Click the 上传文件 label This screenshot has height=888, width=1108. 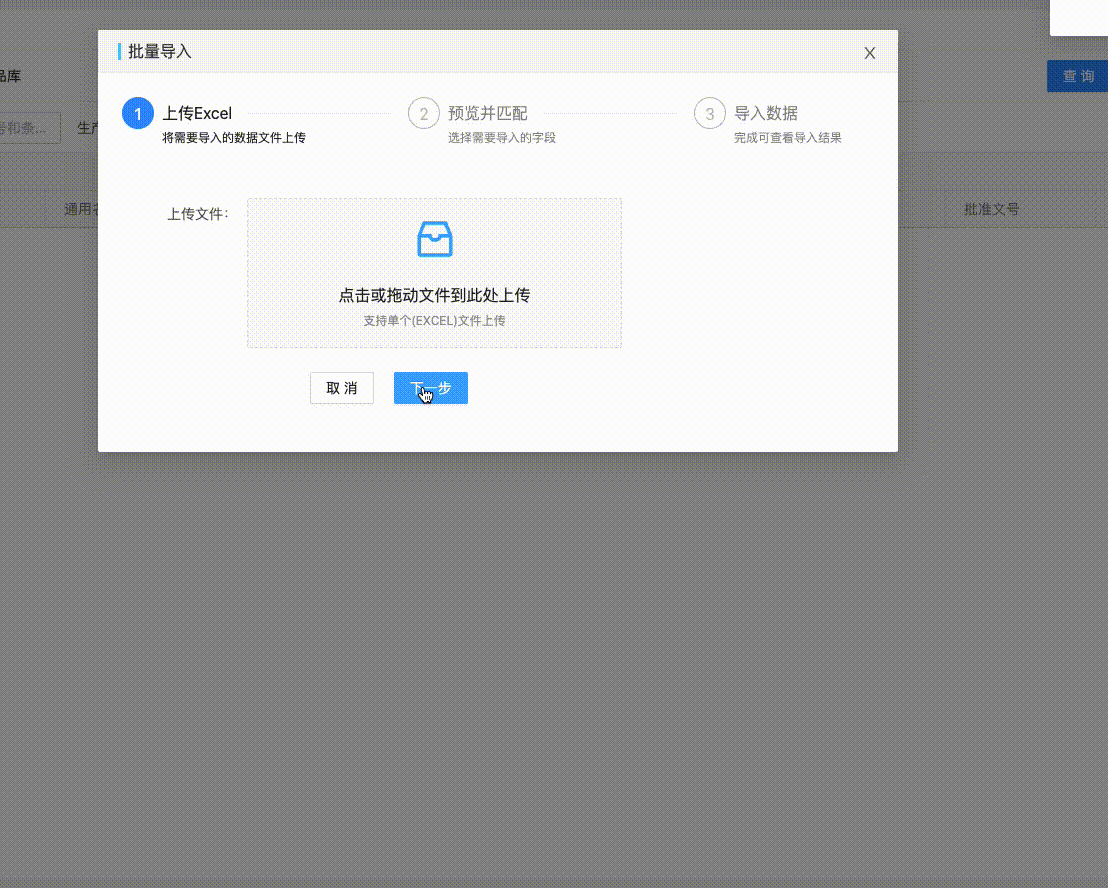[197, 212]
